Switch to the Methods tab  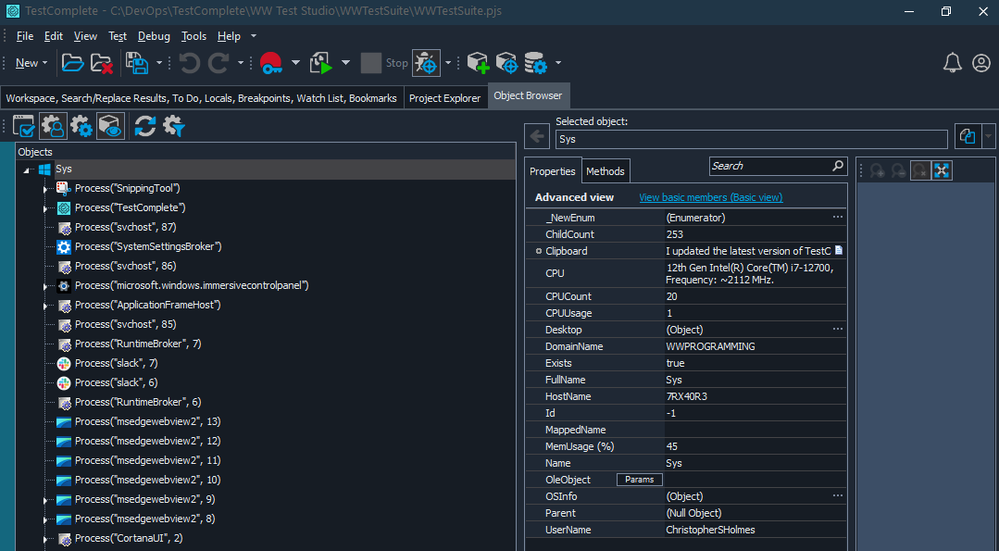(605, 171)
